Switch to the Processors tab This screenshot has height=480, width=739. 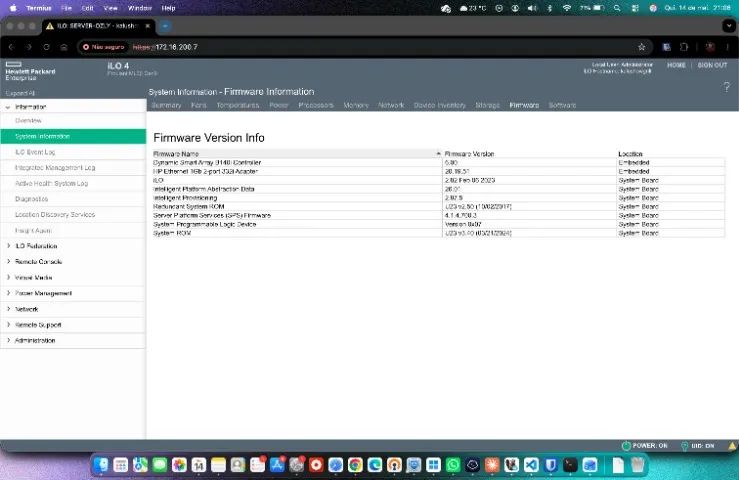pyautogui.click(x=316, y=105)
